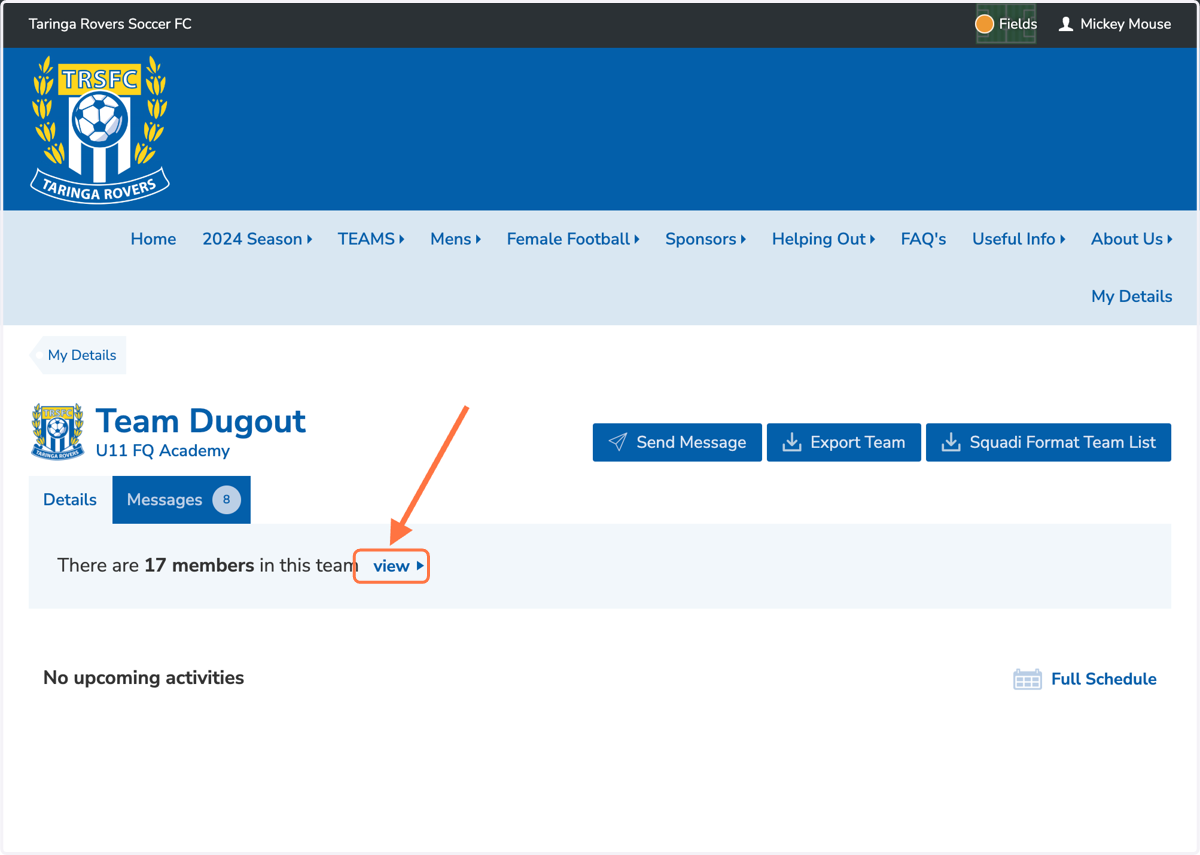Click the Team Dugout heading
This screenshot has height=855, width=1200.
201,421
